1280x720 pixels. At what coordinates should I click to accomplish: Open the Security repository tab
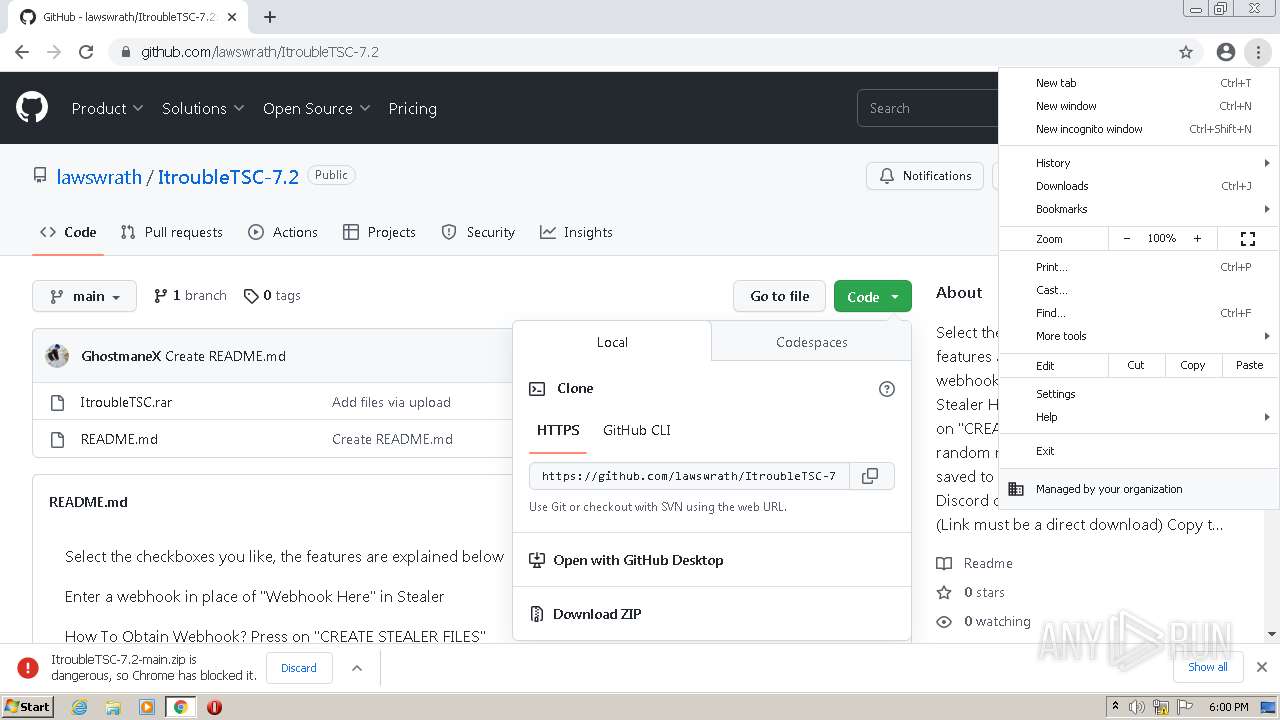point(478,232)
